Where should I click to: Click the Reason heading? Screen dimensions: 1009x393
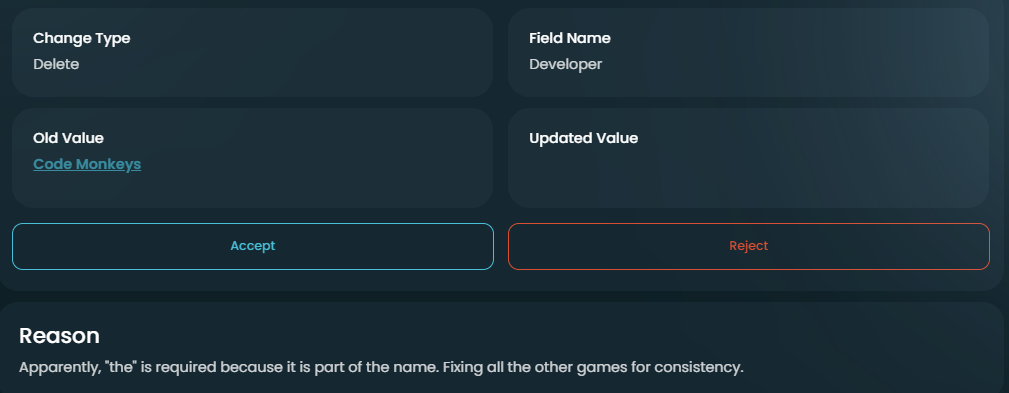pos(59,336)
